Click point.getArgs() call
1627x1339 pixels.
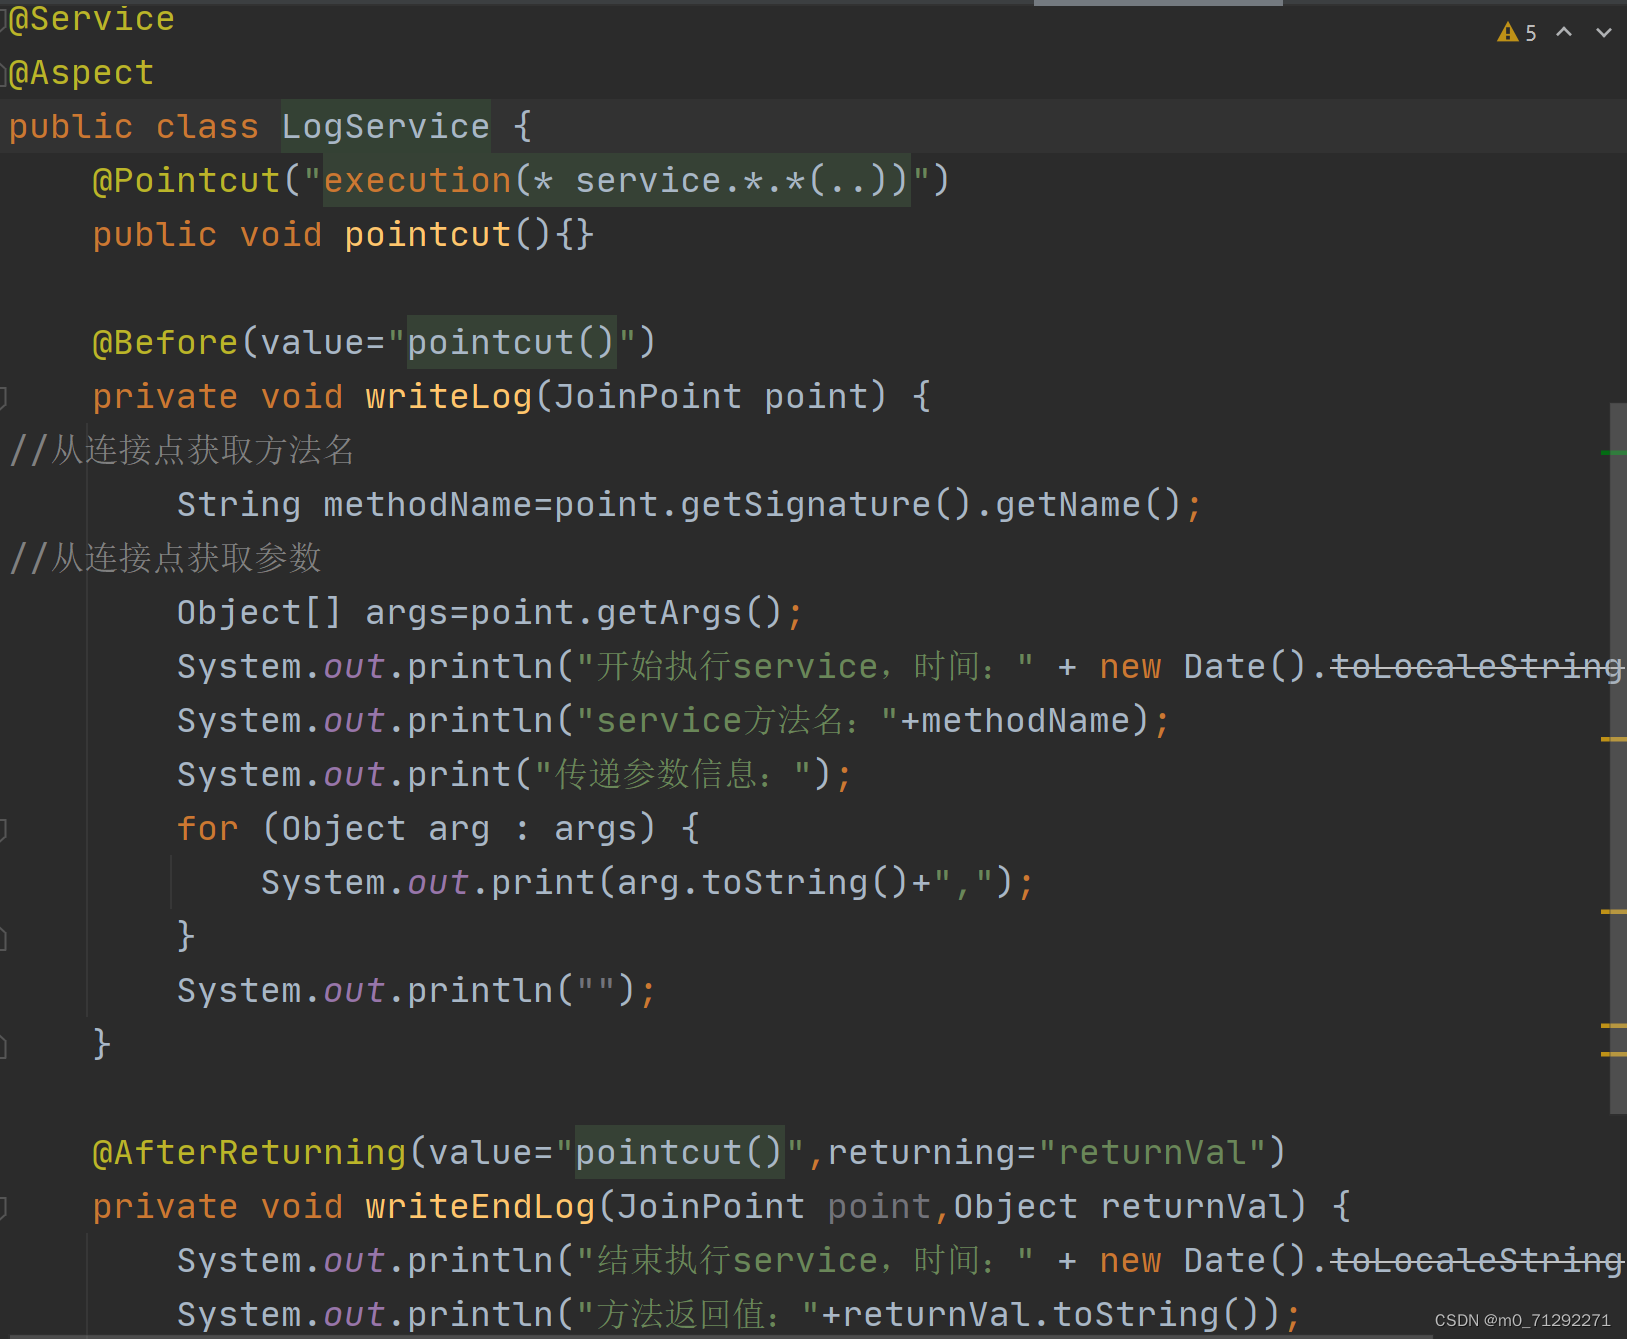coord(626,613)
